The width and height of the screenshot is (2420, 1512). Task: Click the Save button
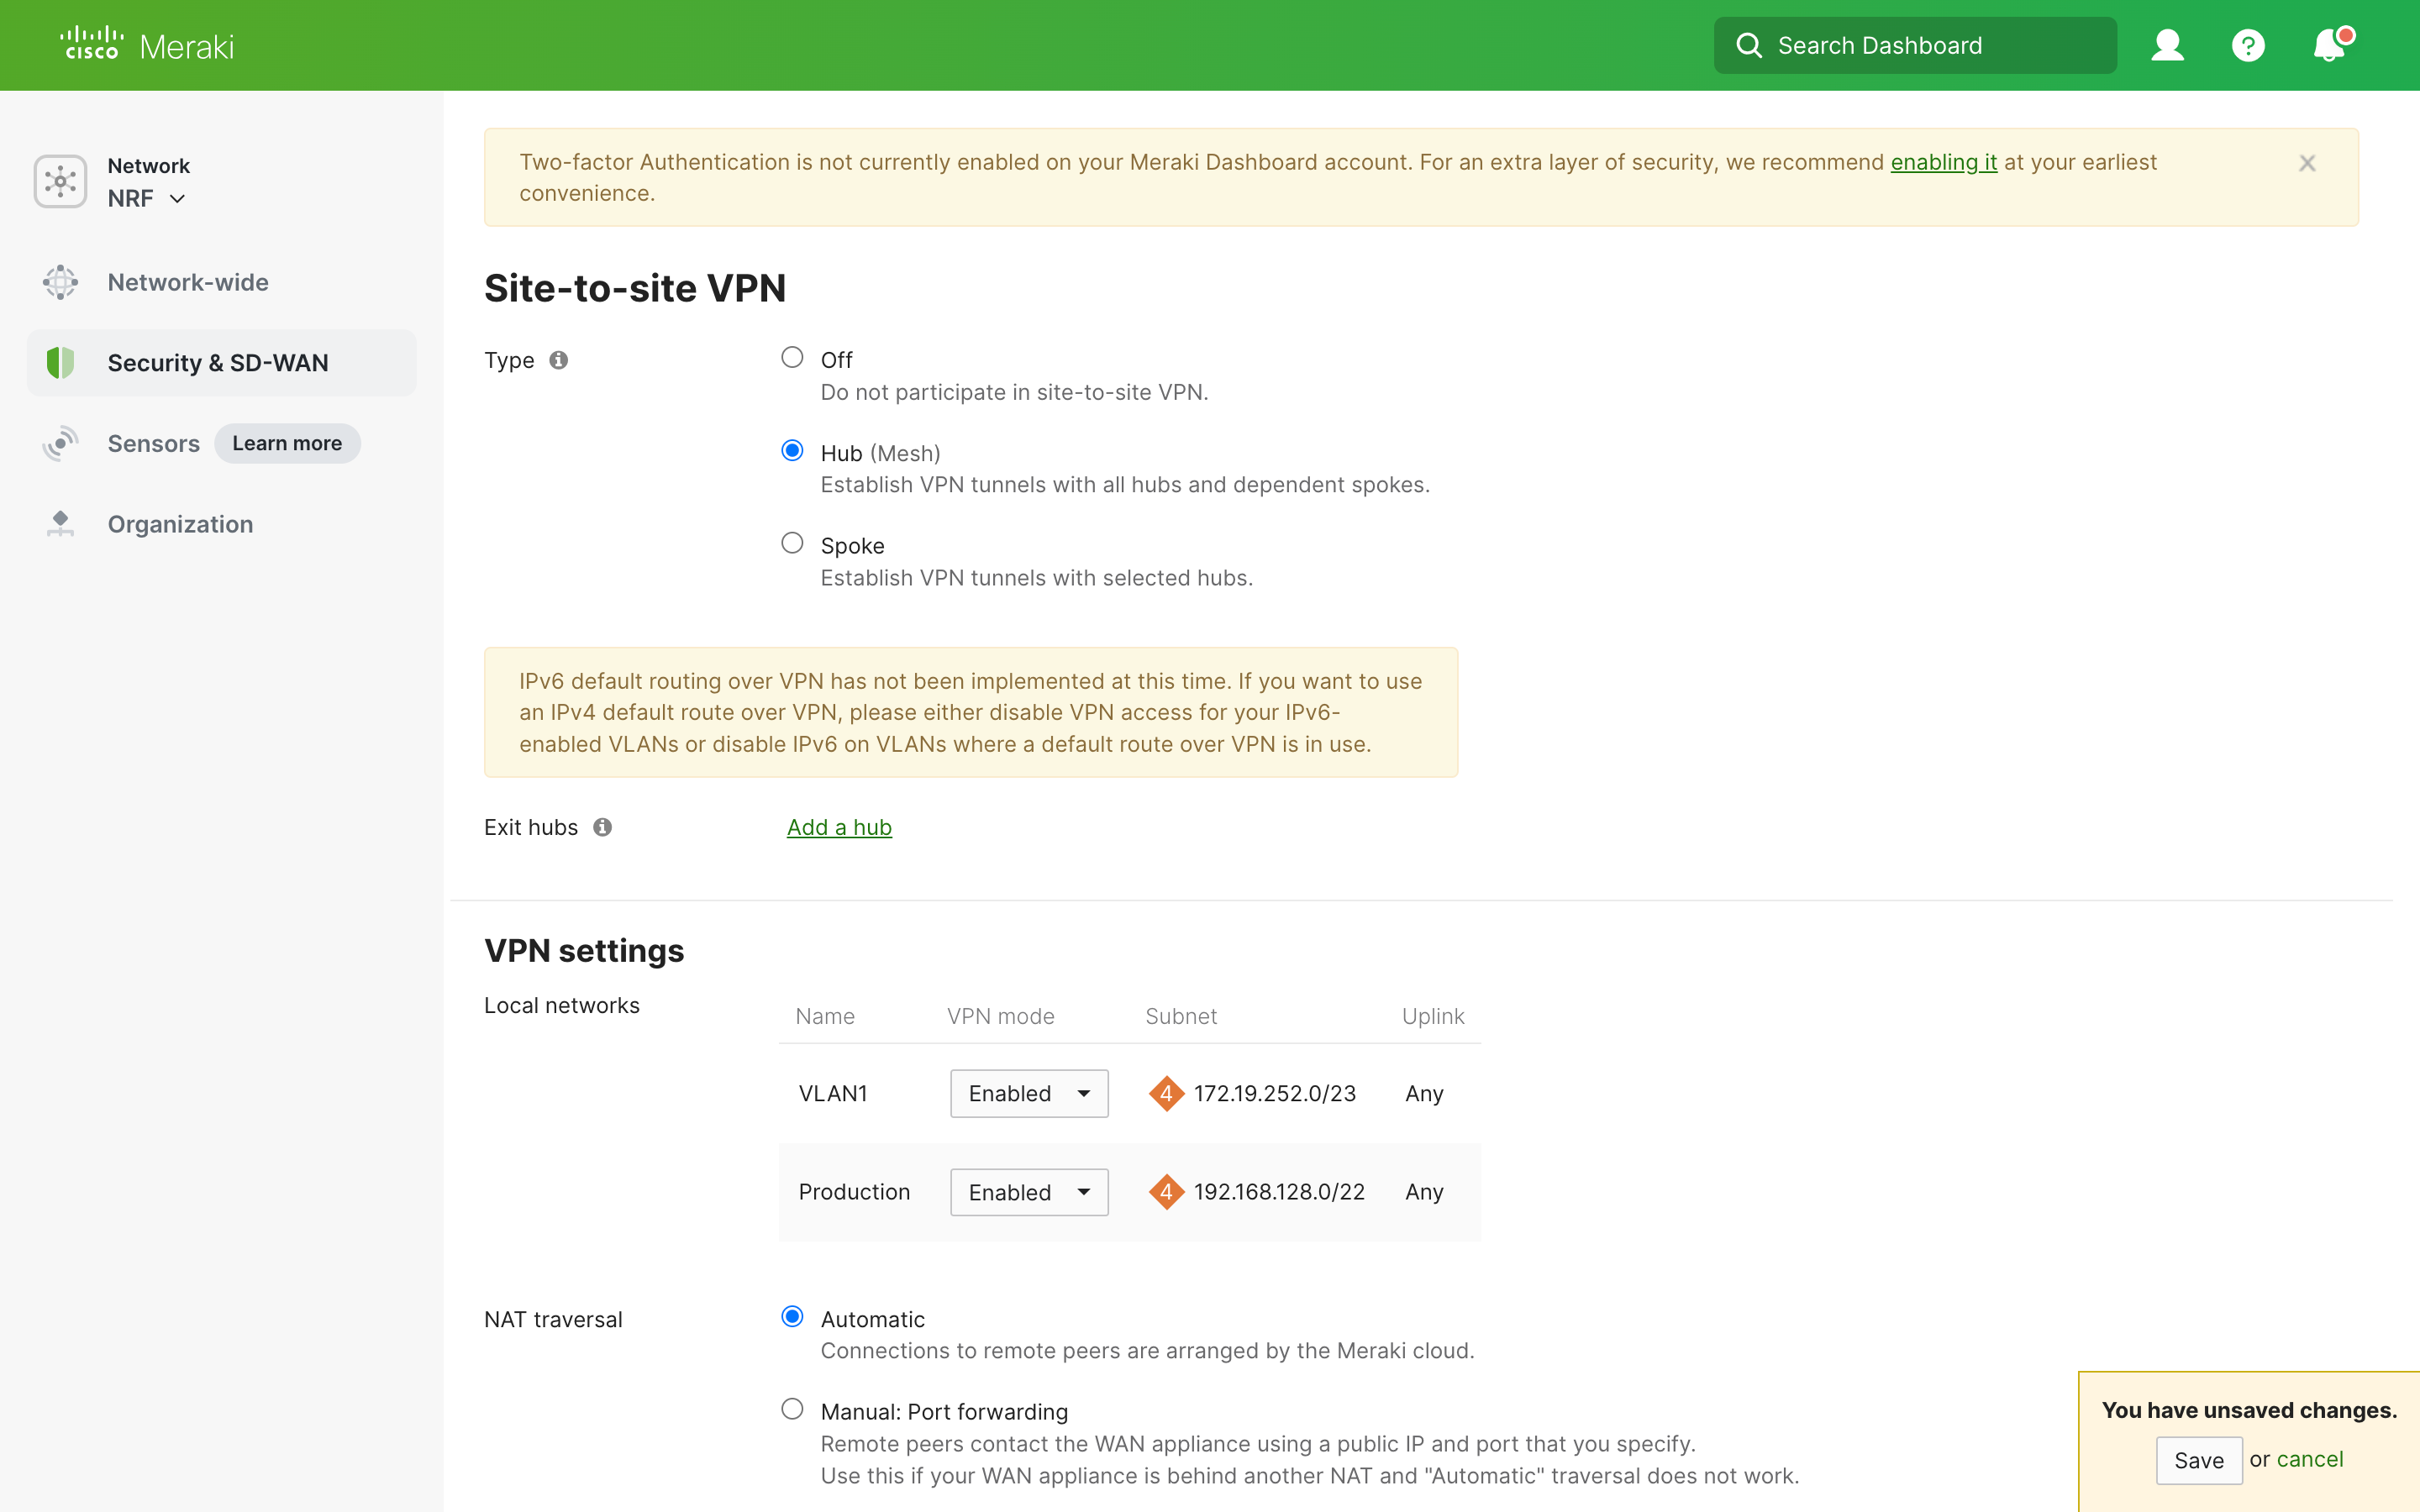2199,1460
